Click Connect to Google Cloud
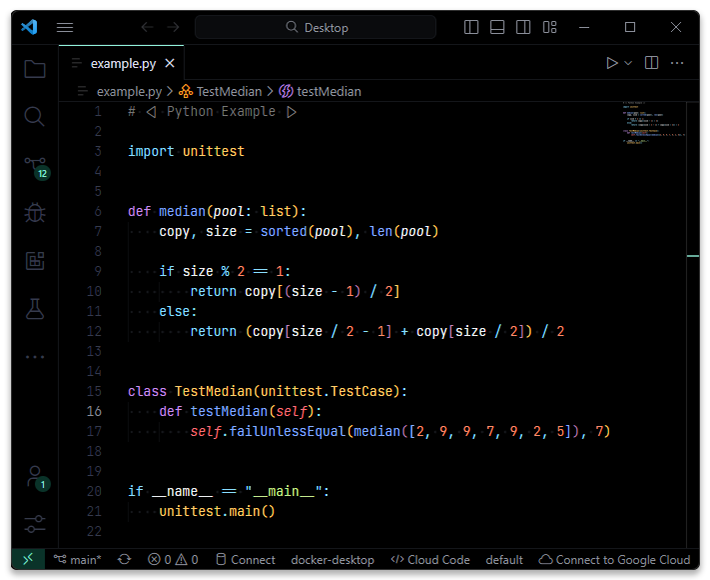 point(614,560)
